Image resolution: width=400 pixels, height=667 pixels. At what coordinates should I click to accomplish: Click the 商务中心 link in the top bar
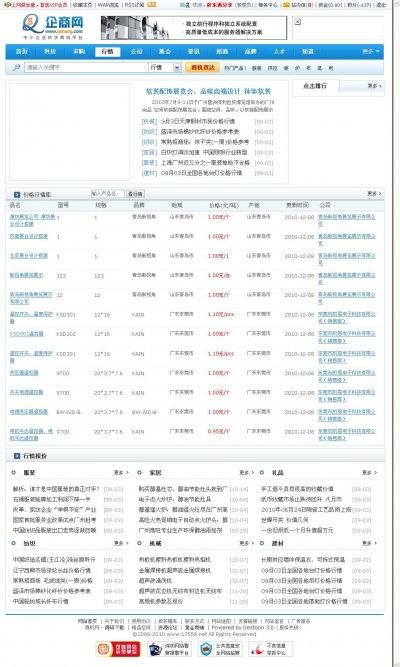tap(269, 5)
